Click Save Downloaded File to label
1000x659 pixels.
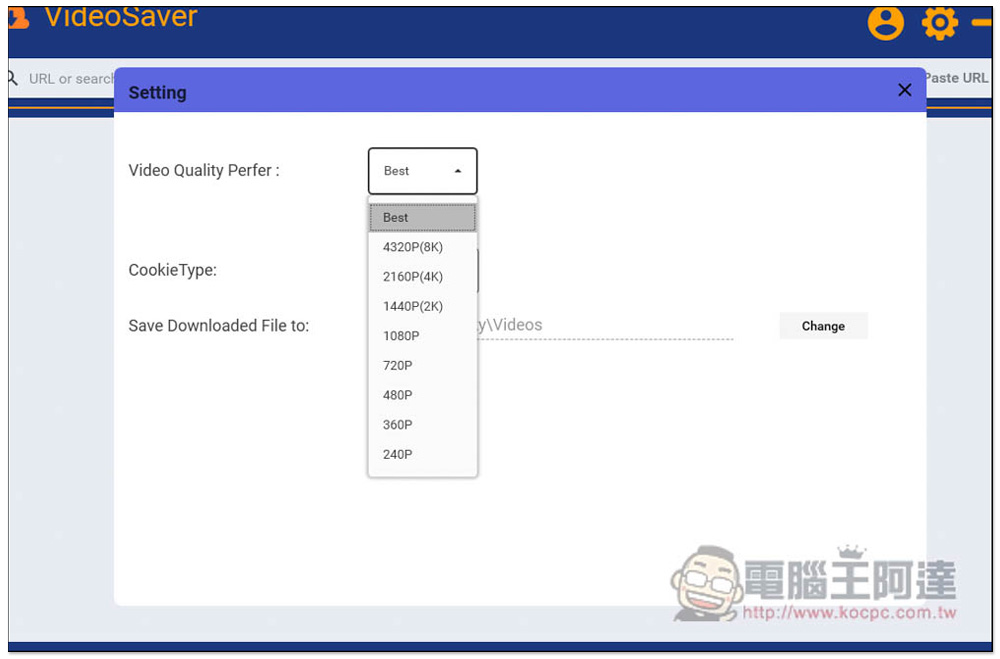219,325
